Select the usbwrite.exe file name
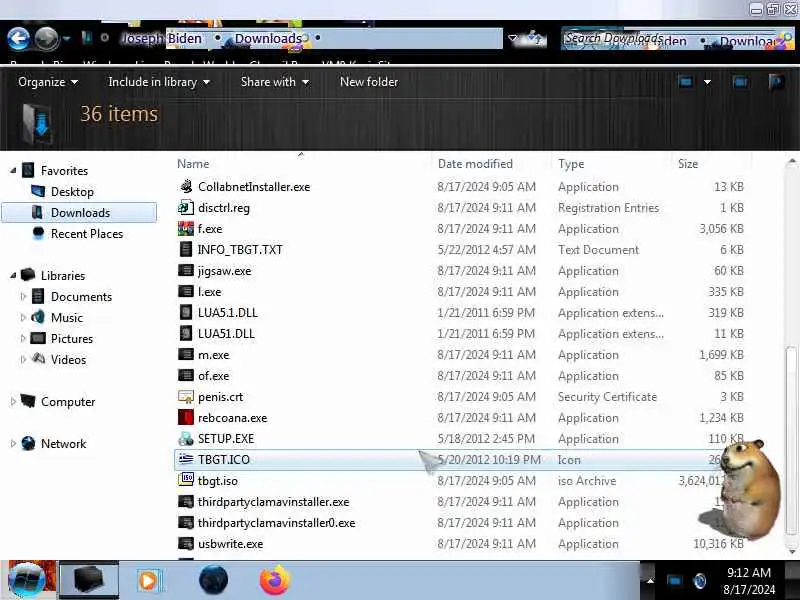 pyautogui.click(x=230, y=544)
